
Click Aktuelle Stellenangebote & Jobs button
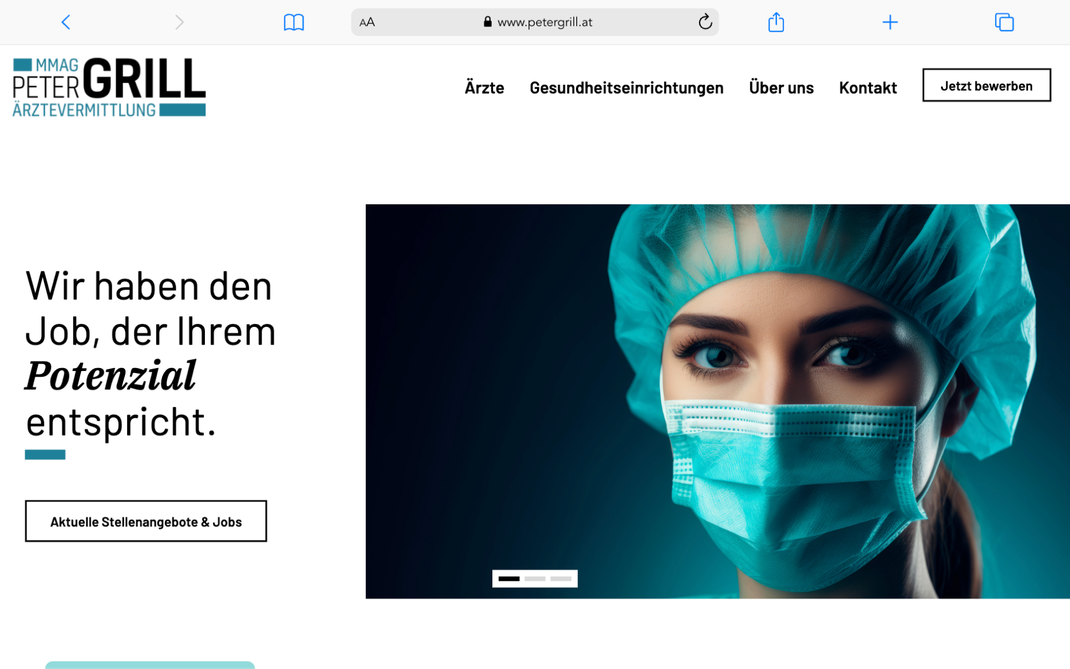pyautogui.click(x=146, y=522)
